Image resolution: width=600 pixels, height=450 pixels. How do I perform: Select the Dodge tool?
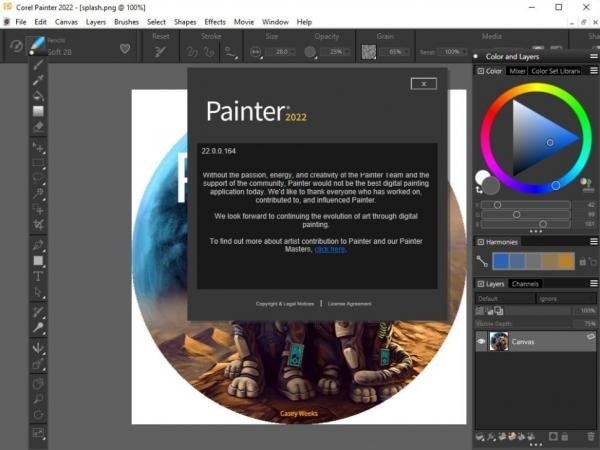click(x=38, y=328)
